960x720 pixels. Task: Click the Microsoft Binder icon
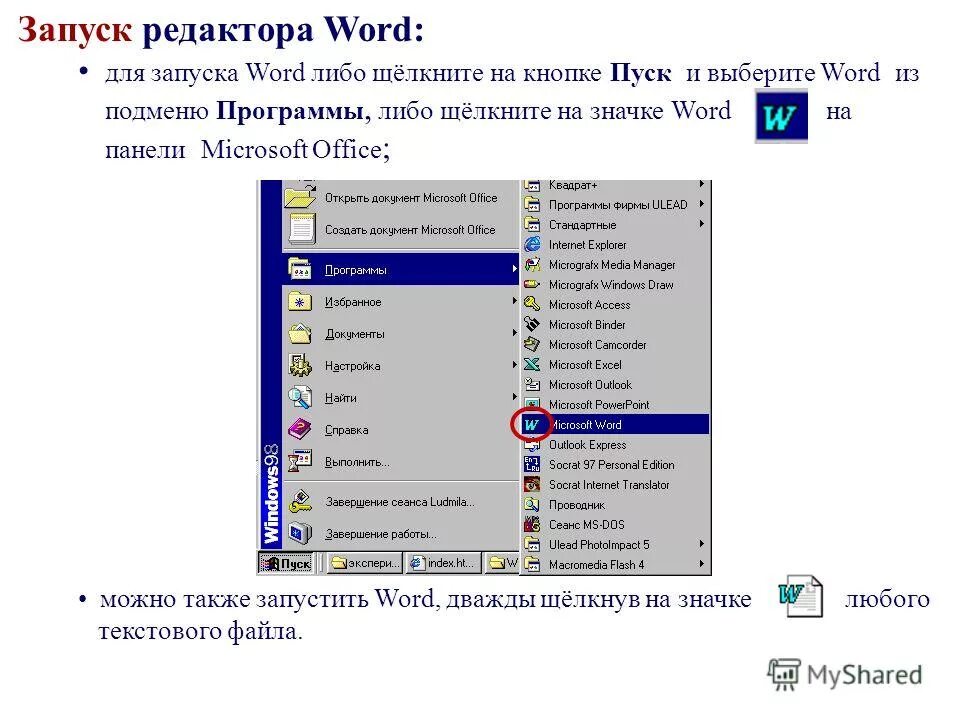532,324
